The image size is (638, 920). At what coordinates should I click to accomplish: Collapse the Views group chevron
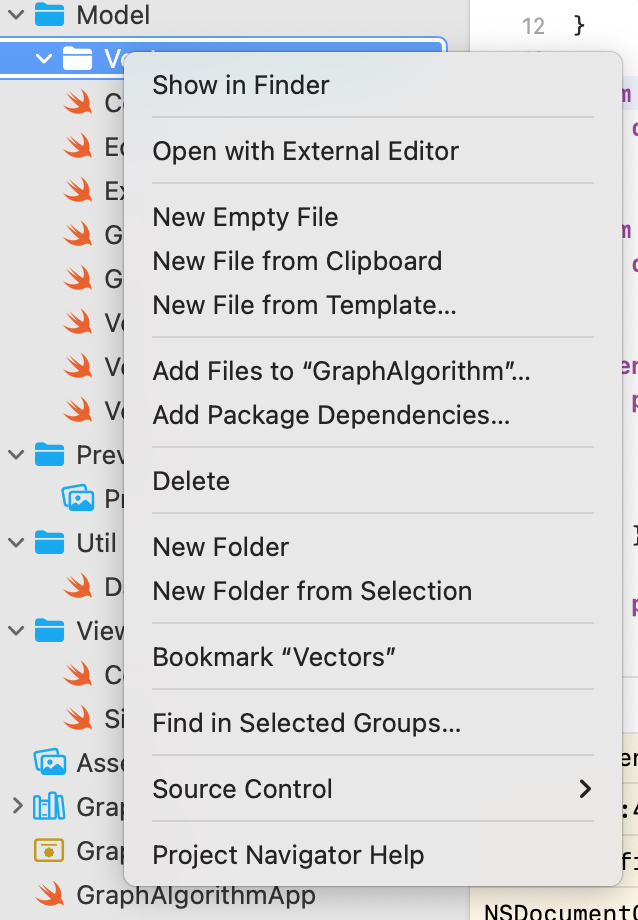tap(16, 631)
